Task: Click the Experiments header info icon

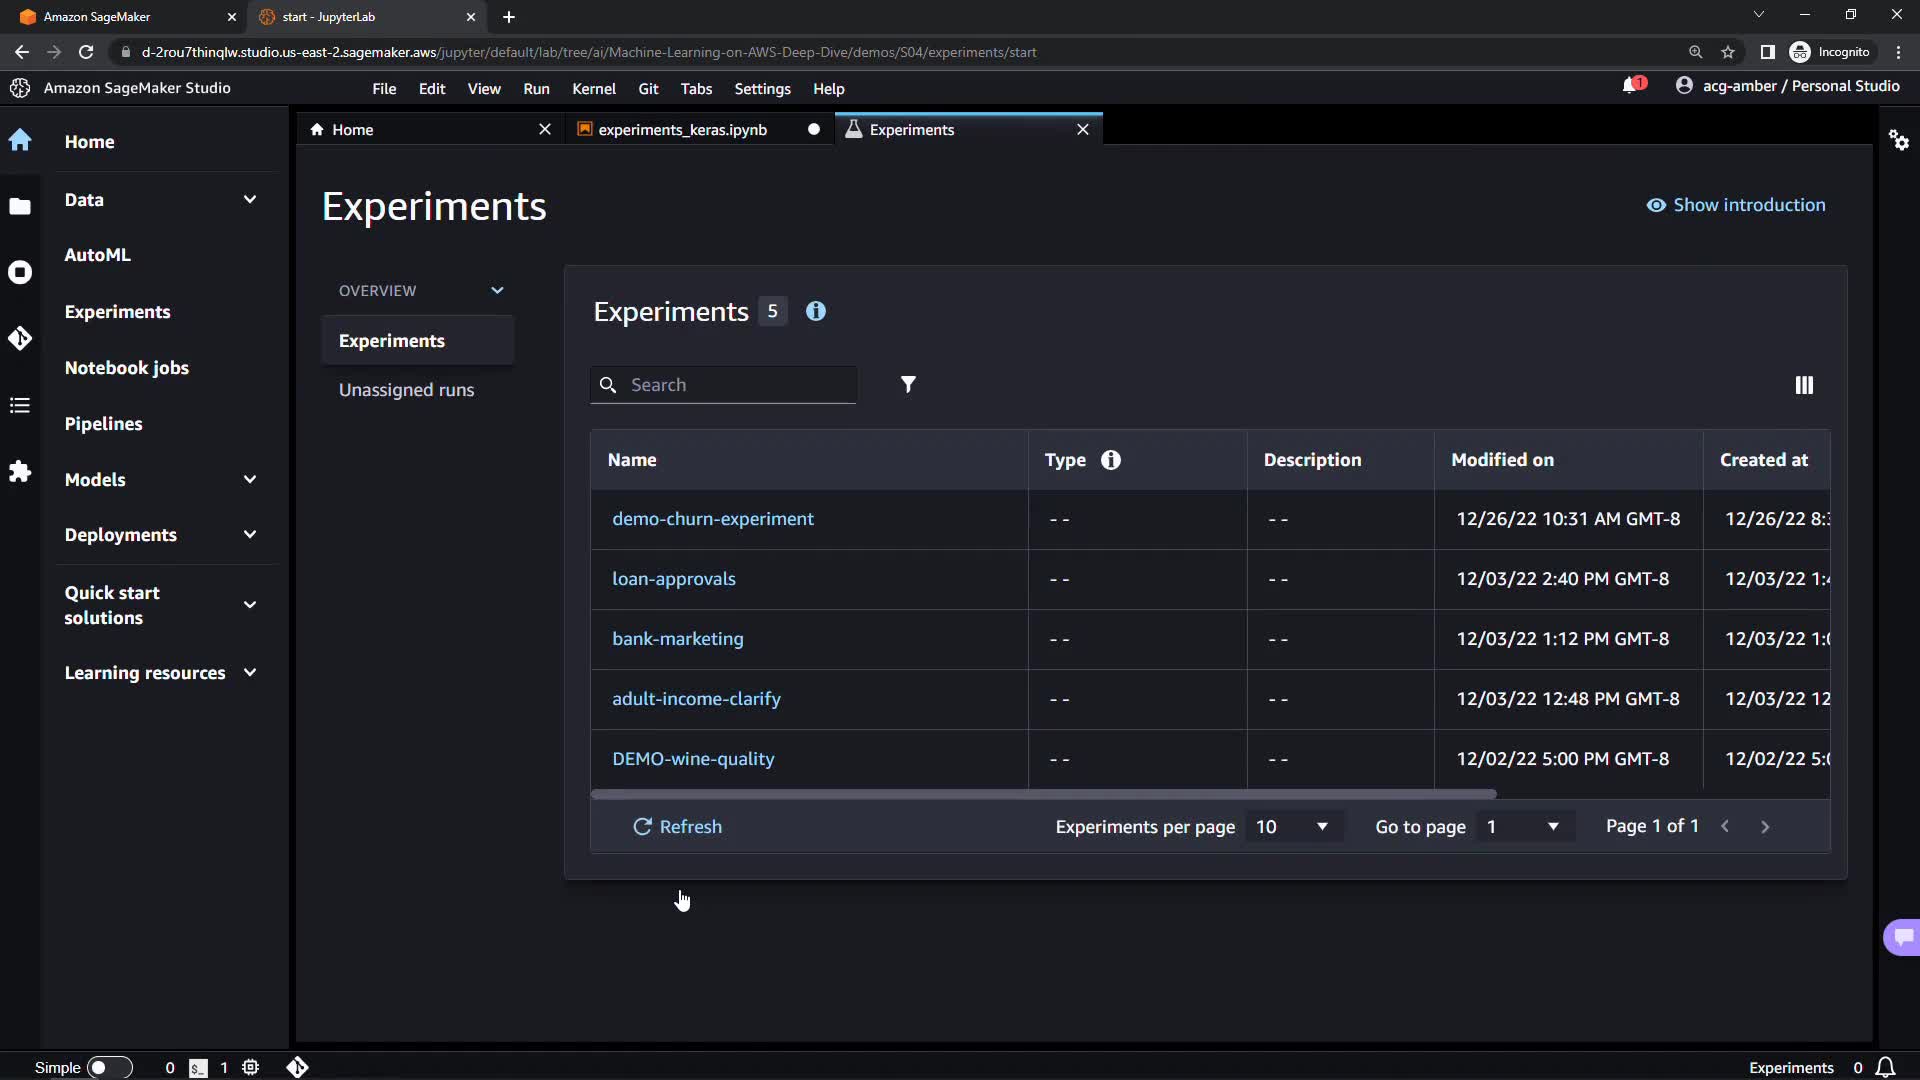Action: (816, 312)
